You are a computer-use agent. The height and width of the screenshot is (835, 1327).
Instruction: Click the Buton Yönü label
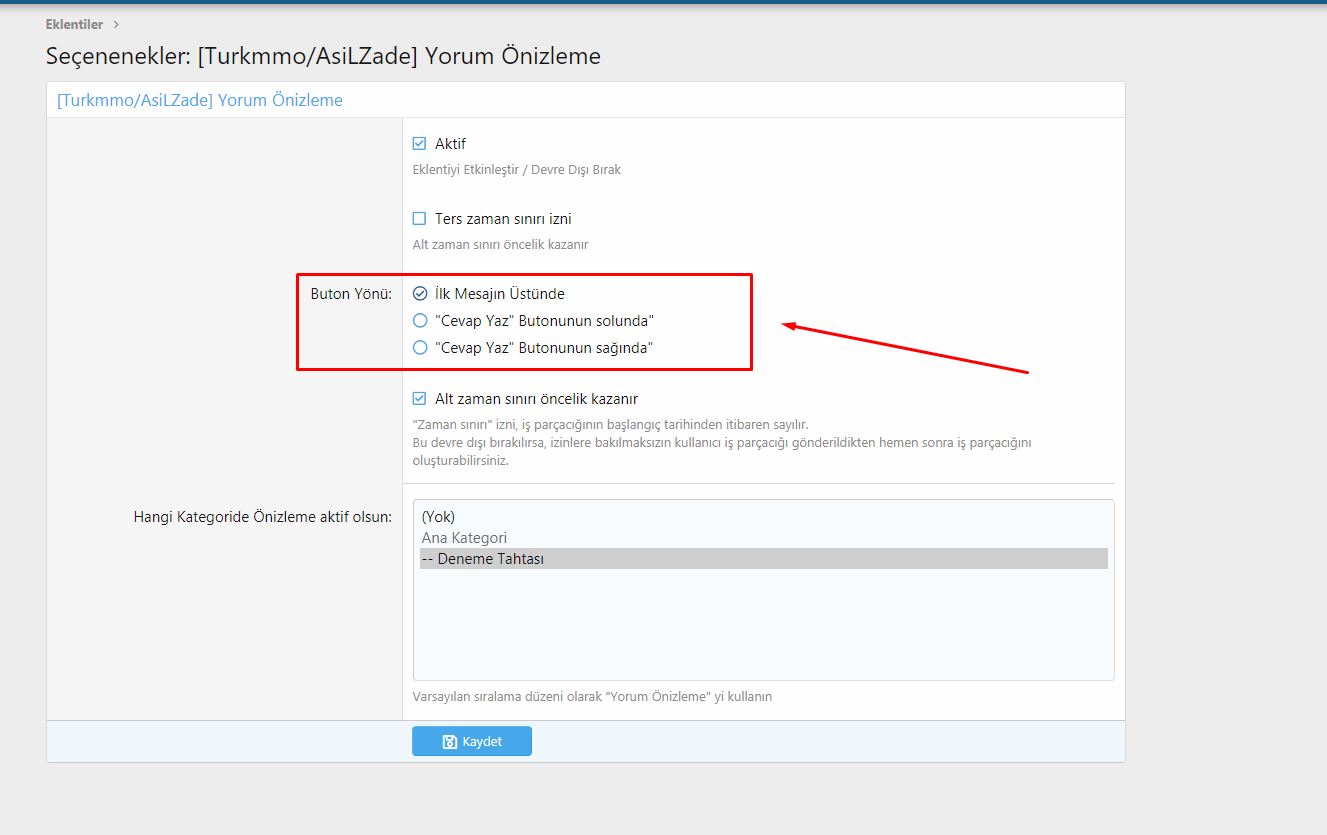click(351, 294)
